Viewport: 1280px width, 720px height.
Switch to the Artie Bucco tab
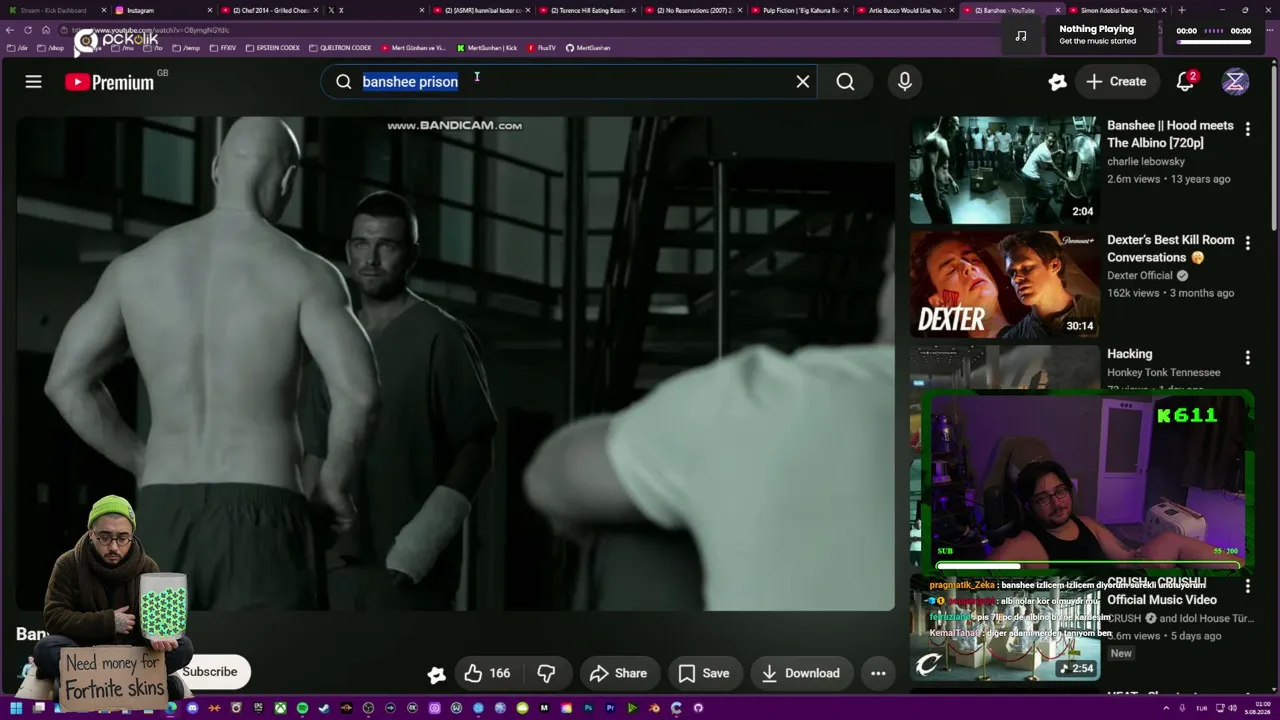[905, 10]
